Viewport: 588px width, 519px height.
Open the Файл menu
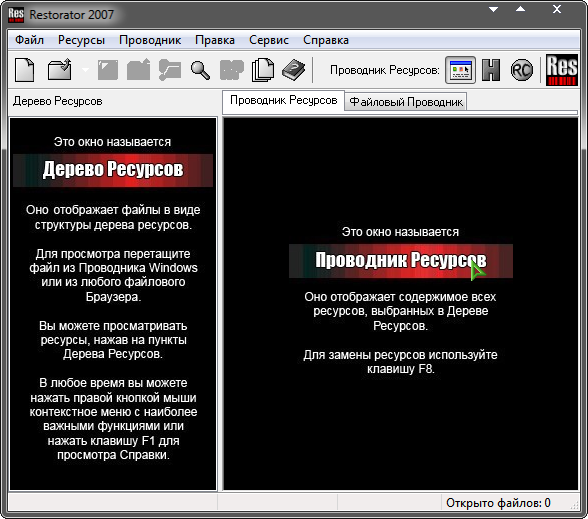point(29,40)
